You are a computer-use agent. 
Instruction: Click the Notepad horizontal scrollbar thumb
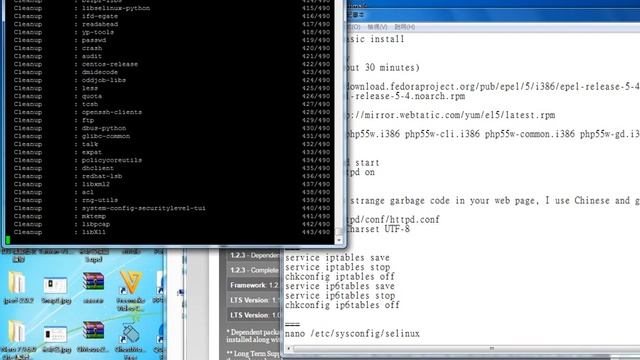490,349
